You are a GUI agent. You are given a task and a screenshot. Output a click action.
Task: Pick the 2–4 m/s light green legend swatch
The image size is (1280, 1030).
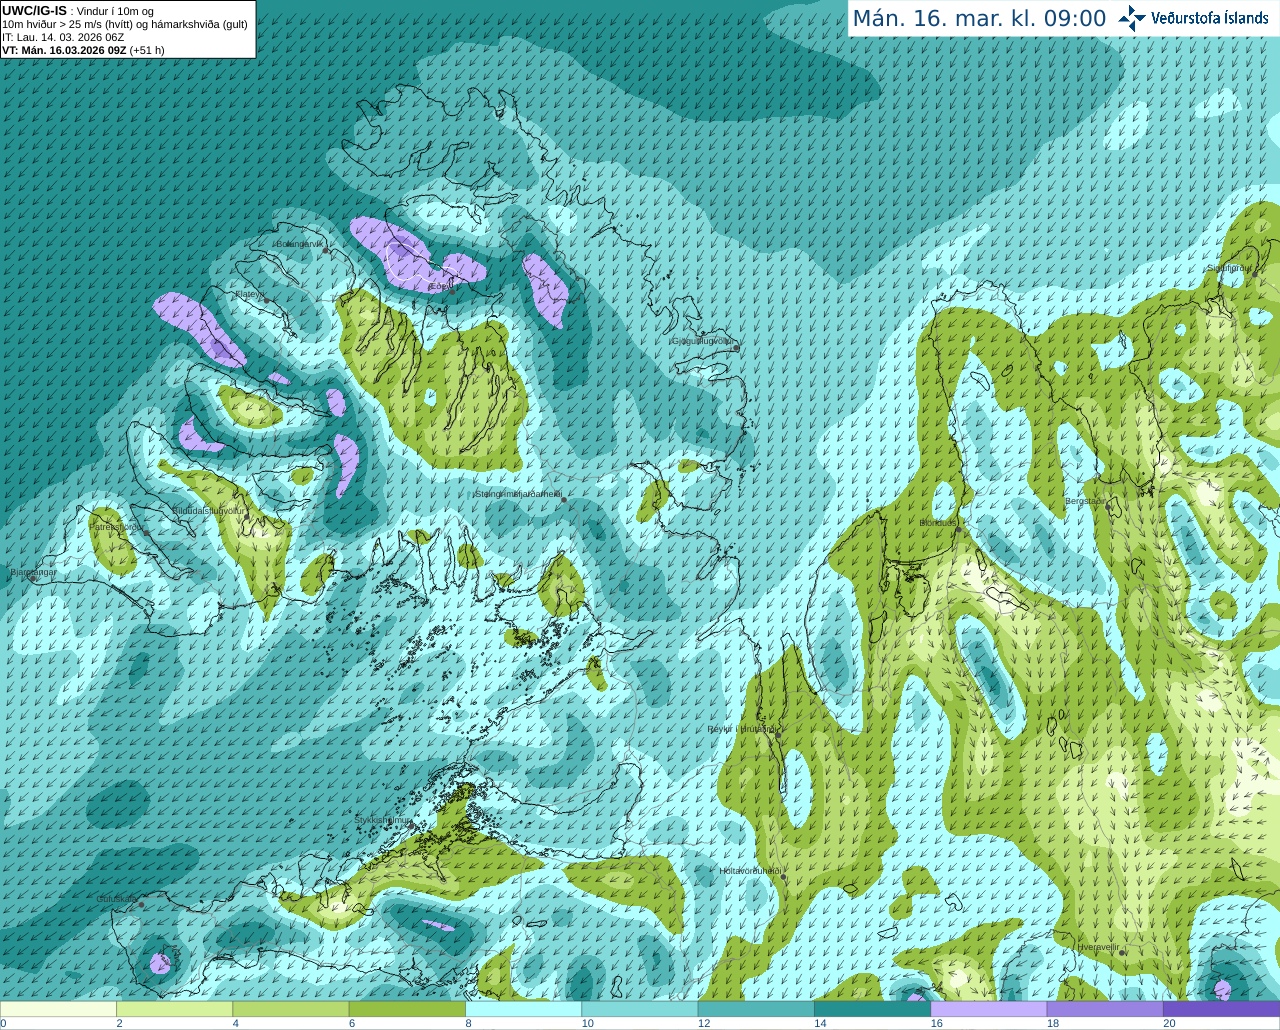point(174,1009)
